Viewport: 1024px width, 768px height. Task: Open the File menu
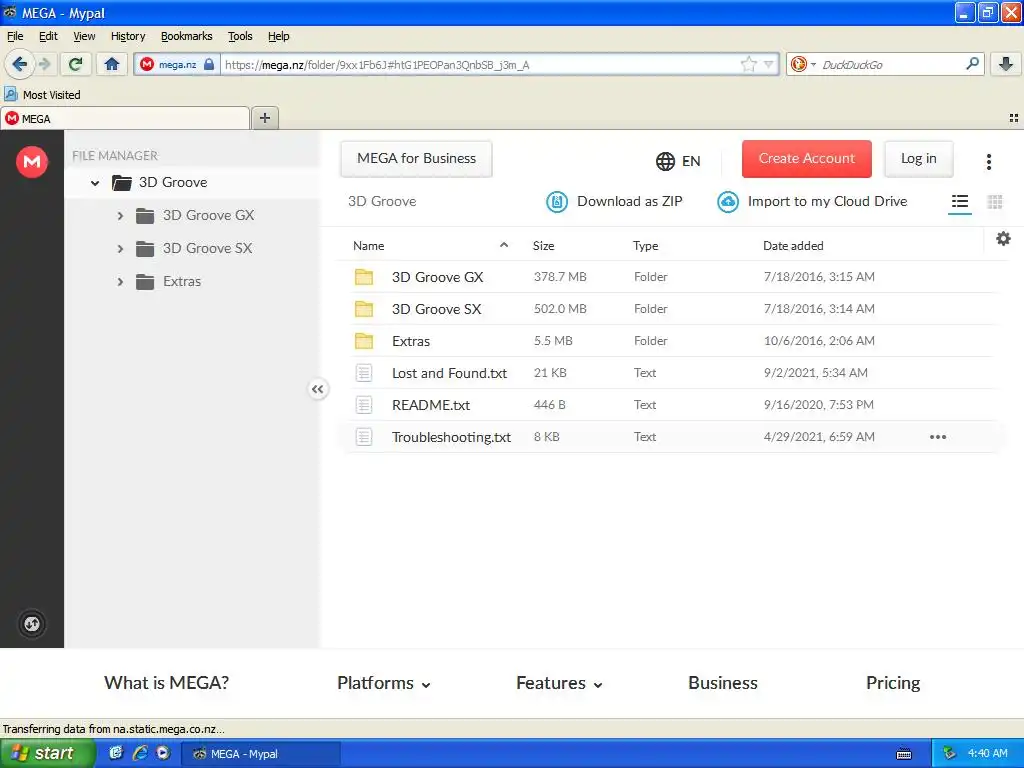pos(15,36)
